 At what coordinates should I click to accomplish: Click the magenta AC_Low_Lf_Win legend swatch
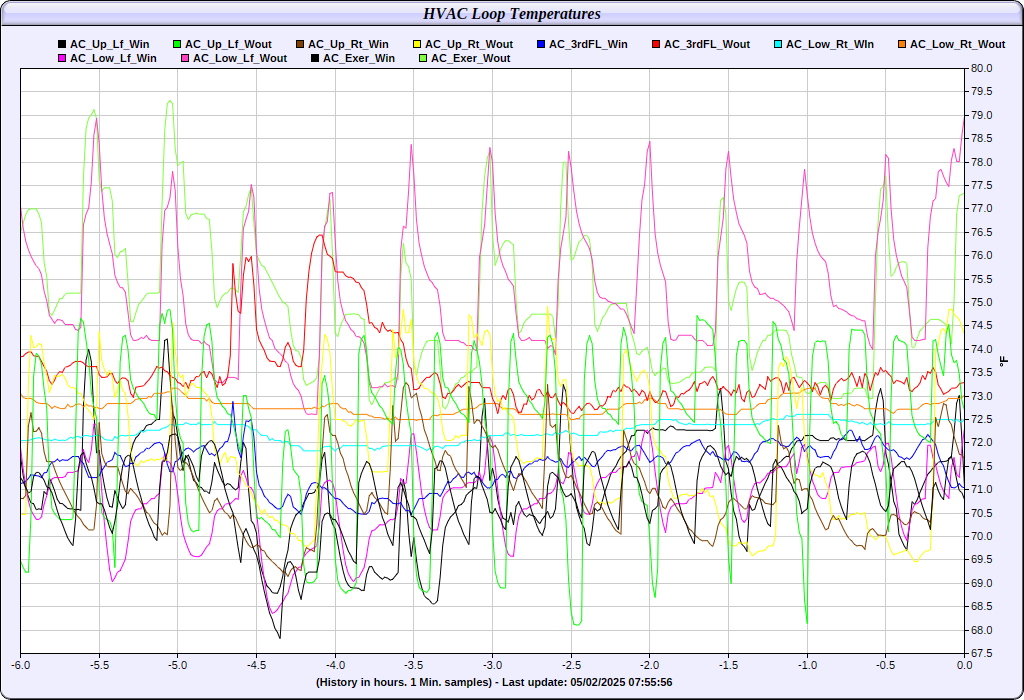(62, 58)
